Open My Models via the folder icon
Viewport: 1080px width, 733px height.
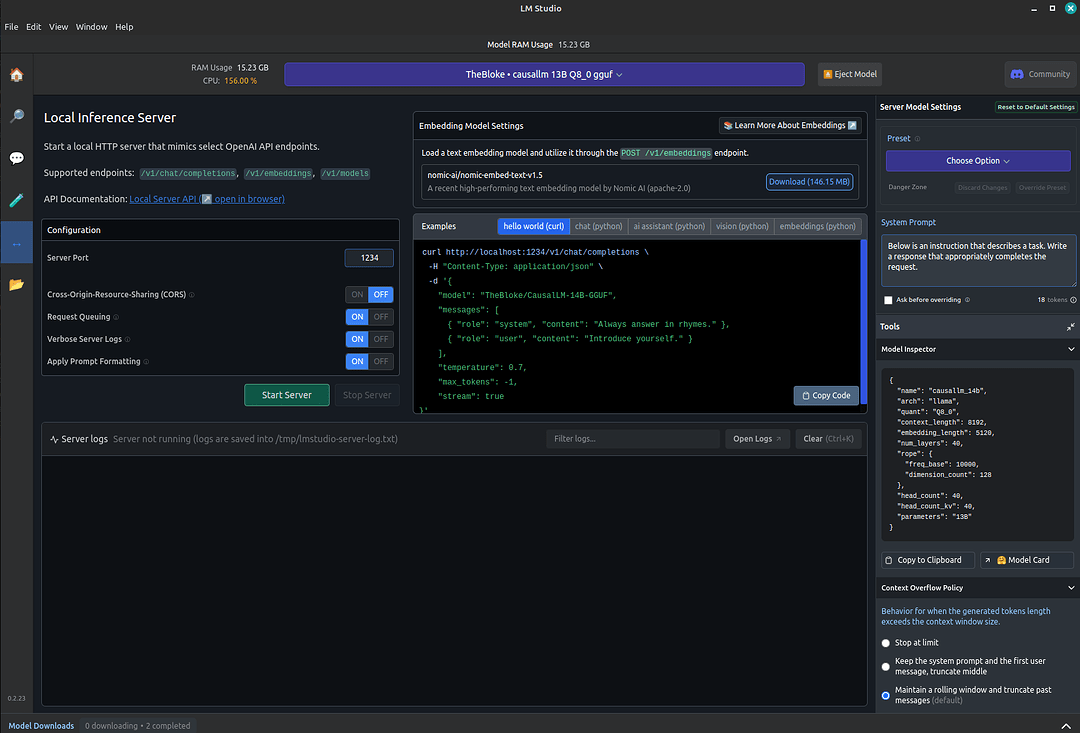coord(16,283)
